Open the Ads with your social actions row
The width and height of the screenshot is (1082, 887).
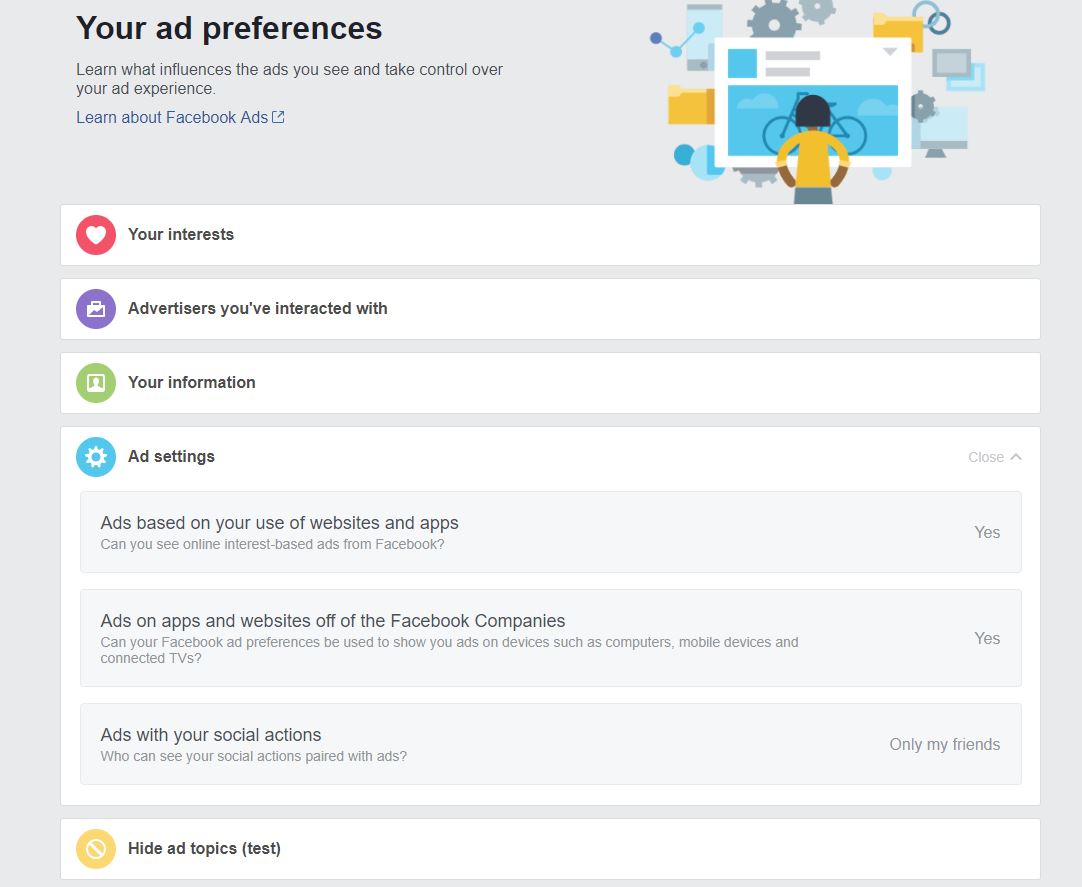click(551, 744)
